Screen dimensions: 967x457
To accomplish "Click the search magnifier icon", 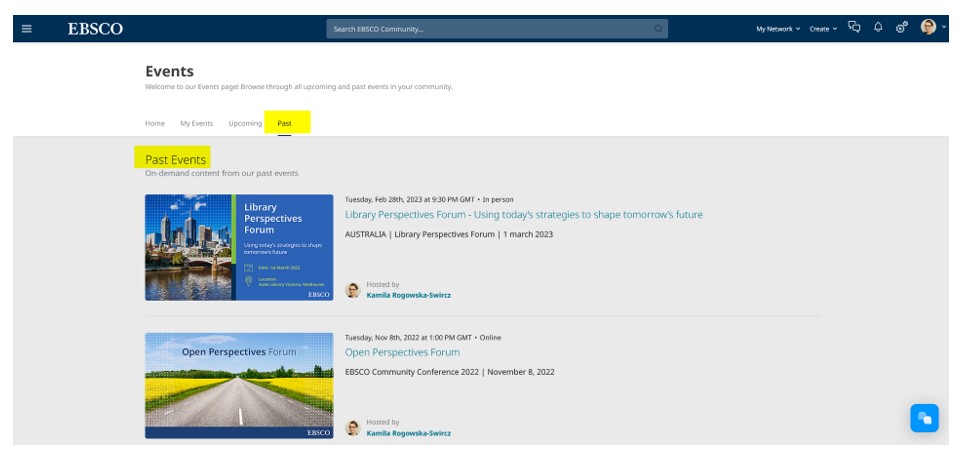I will click(658, 29).
